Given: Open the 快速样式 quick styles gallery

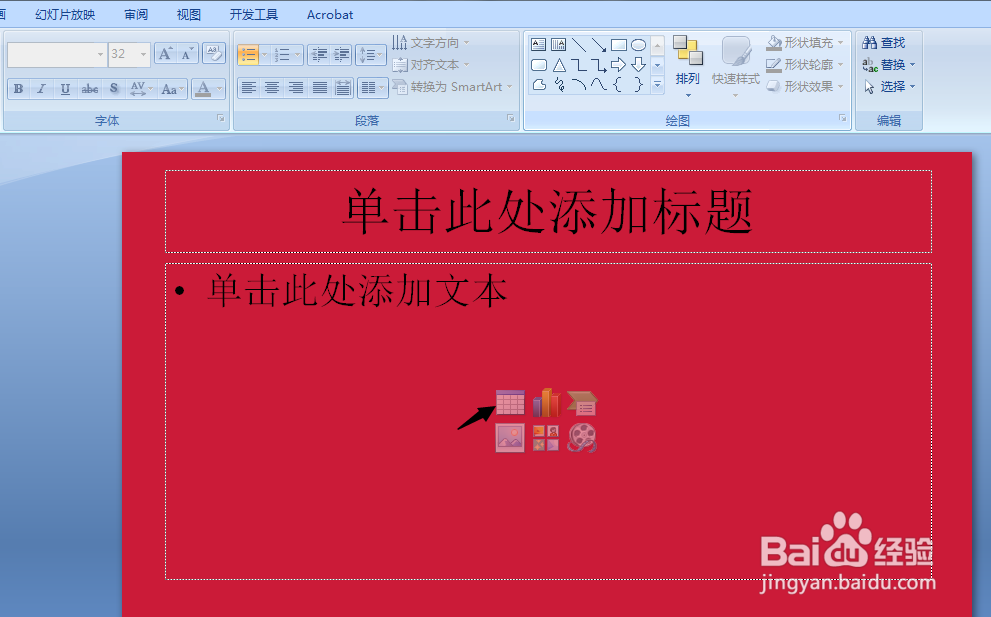Looking at the screenshot, I should pyautogui.click(x=736, y=67).
